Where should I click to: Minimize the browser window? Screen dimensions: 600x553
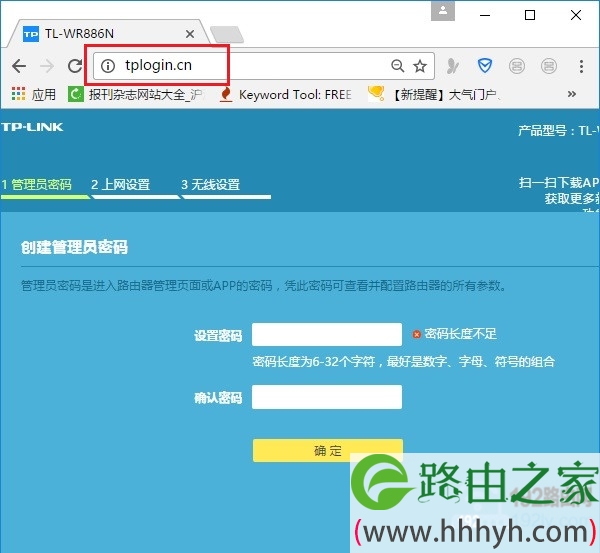pos(485,15)
